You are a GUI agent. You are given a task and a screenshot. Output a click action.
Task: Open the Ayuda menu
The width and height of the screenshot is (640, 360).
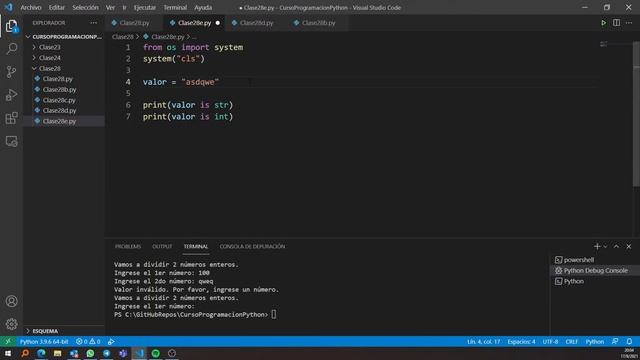click(x=203, y=7)
